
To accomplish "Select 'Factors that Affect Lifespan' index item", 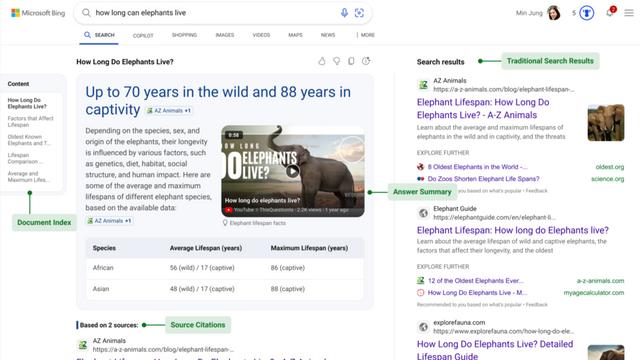I will coord(30,122).
